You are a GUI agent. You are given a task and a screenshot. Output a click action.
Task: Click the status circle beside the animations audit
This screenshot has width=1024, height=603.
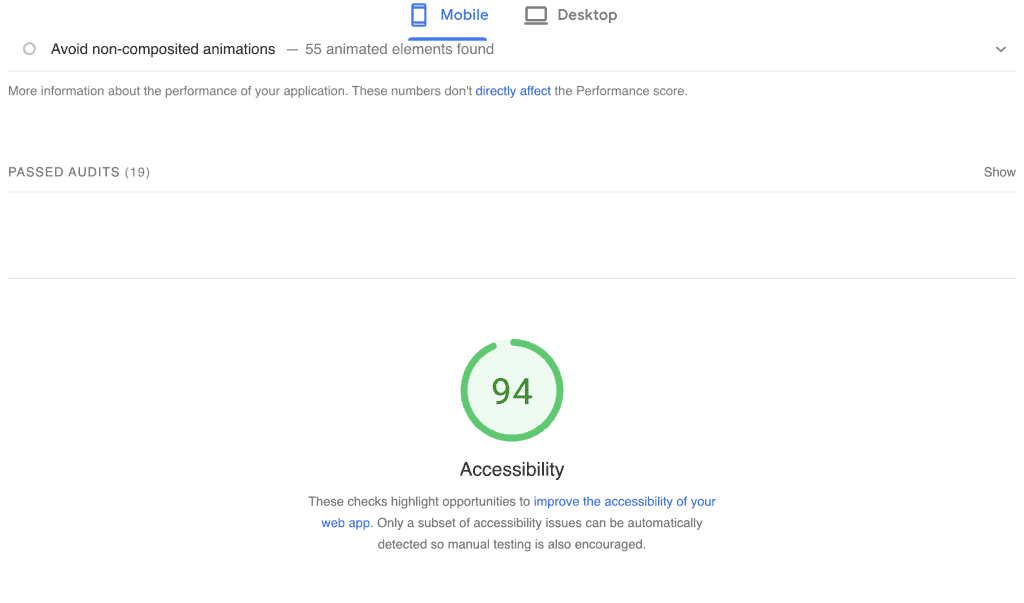29,48
